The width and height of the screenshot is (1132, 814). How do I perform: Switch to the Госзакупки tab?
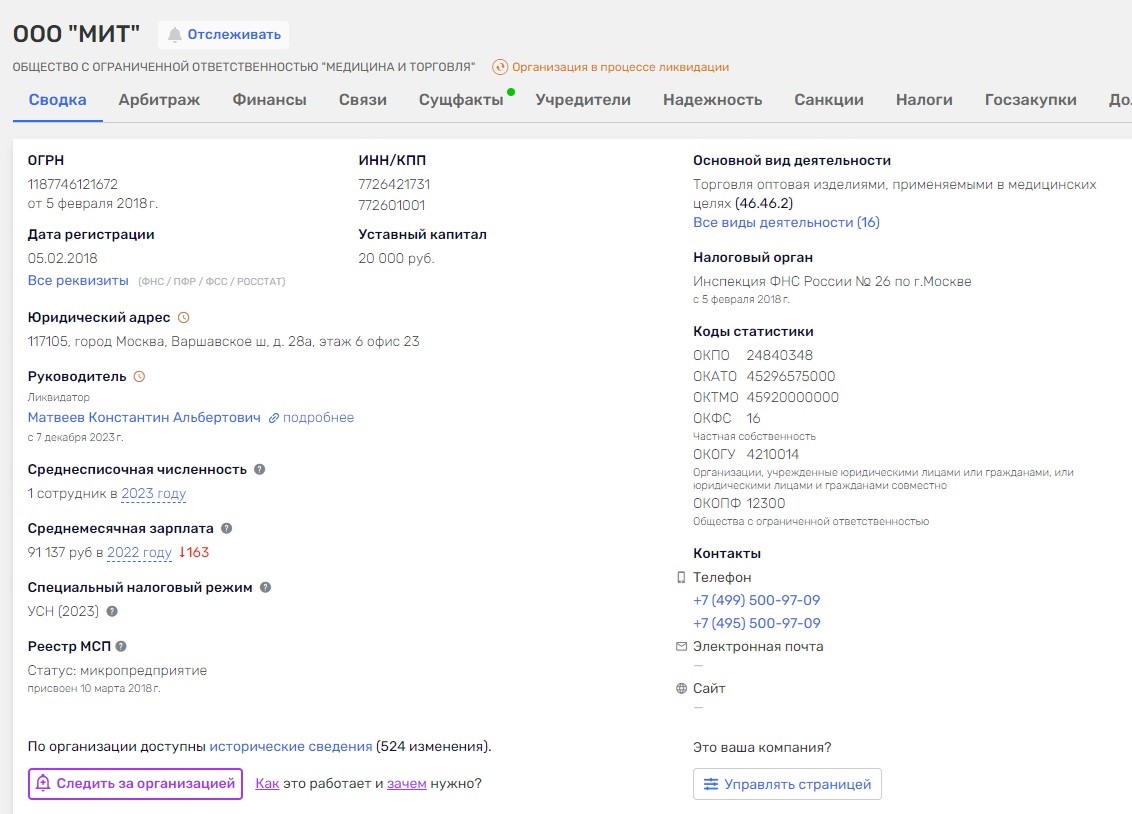tap(1030, 100)
